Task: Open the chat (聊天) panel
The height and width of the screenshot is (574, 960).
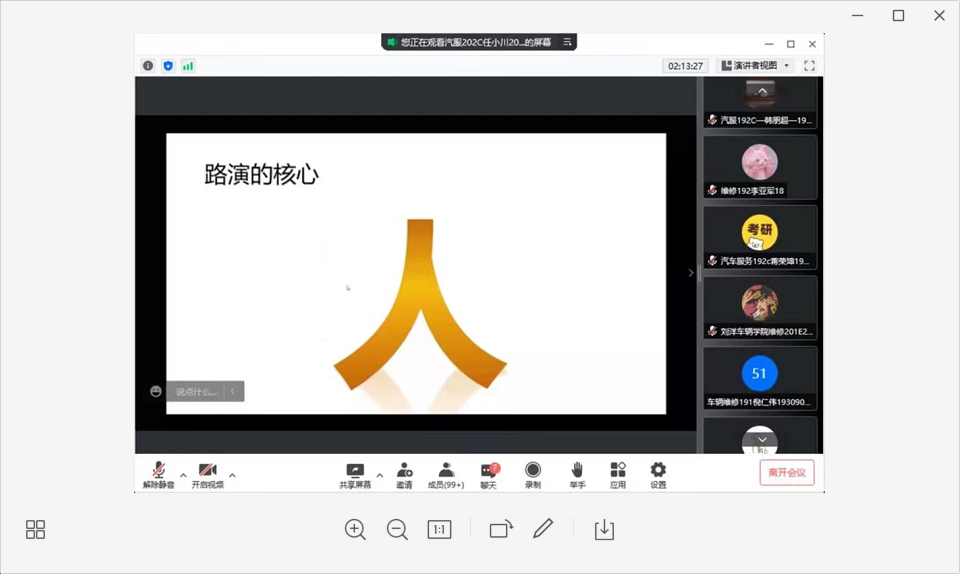Action: point(488,474)
